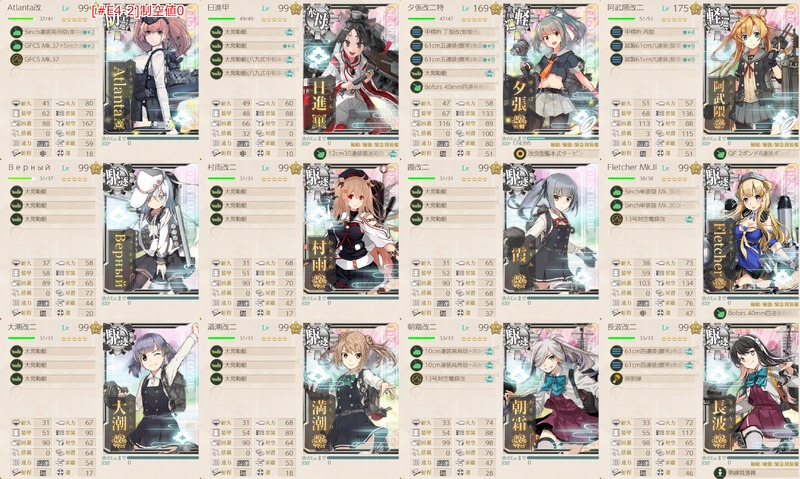The height and width of the screenshot is (479, 800).
Task: Click 朝霜改二's first 10cm連装高角砲 gun icon
Action: (416, 351)
